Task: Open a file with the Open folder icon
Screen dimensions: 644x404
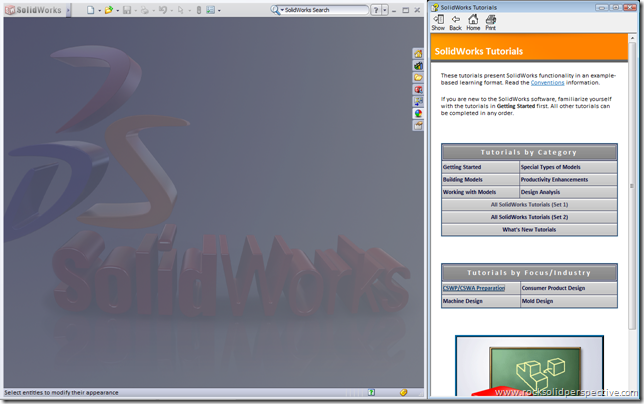Action: tap(108, 10)
